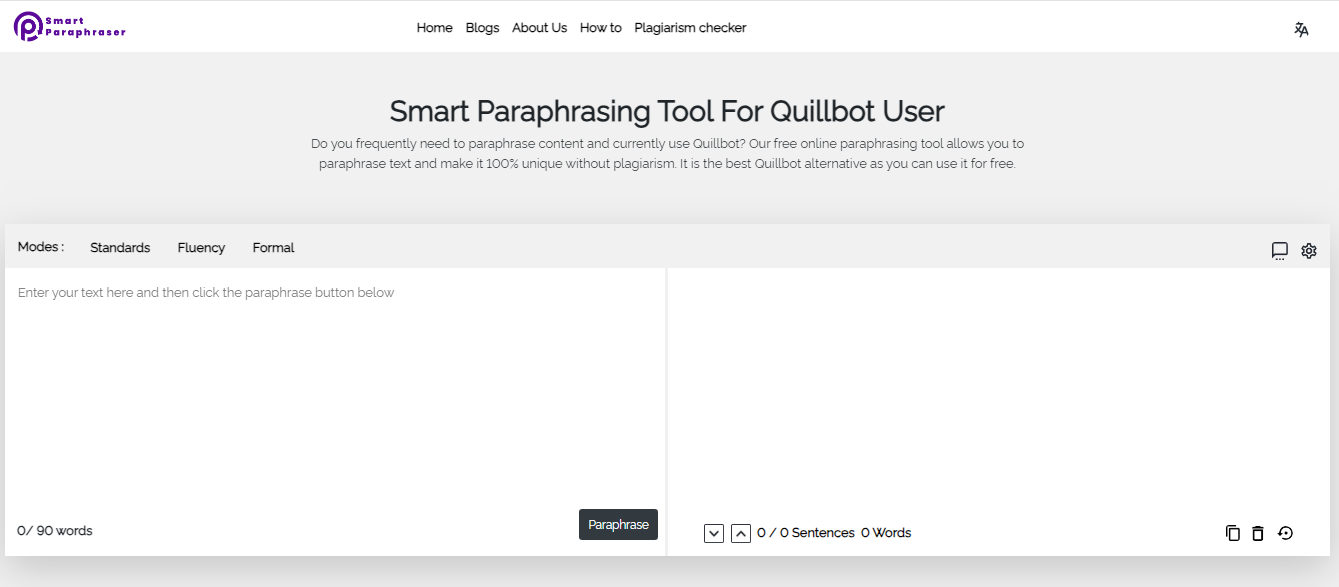Viewport: 1339px width, 587px height.
Task: Open the history clock icon
Action: (x=1286, y=533)
